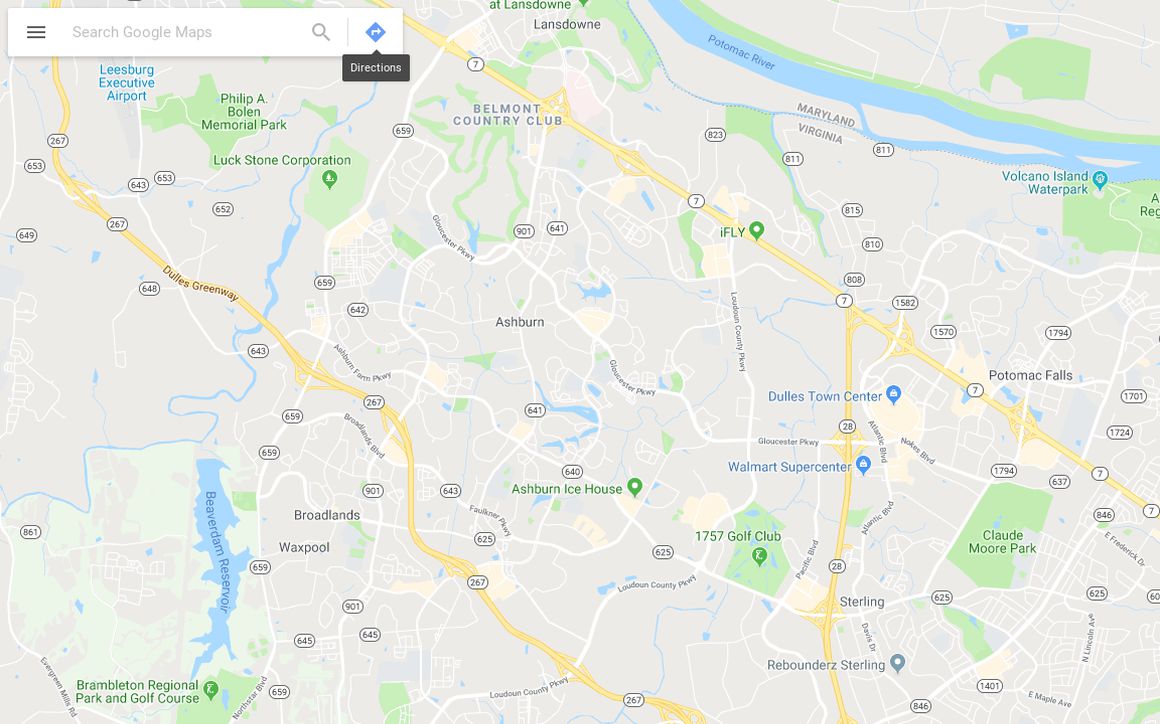Click the search magnifier icon
The width and height of the screenshot is (1160, 724).
320,32
